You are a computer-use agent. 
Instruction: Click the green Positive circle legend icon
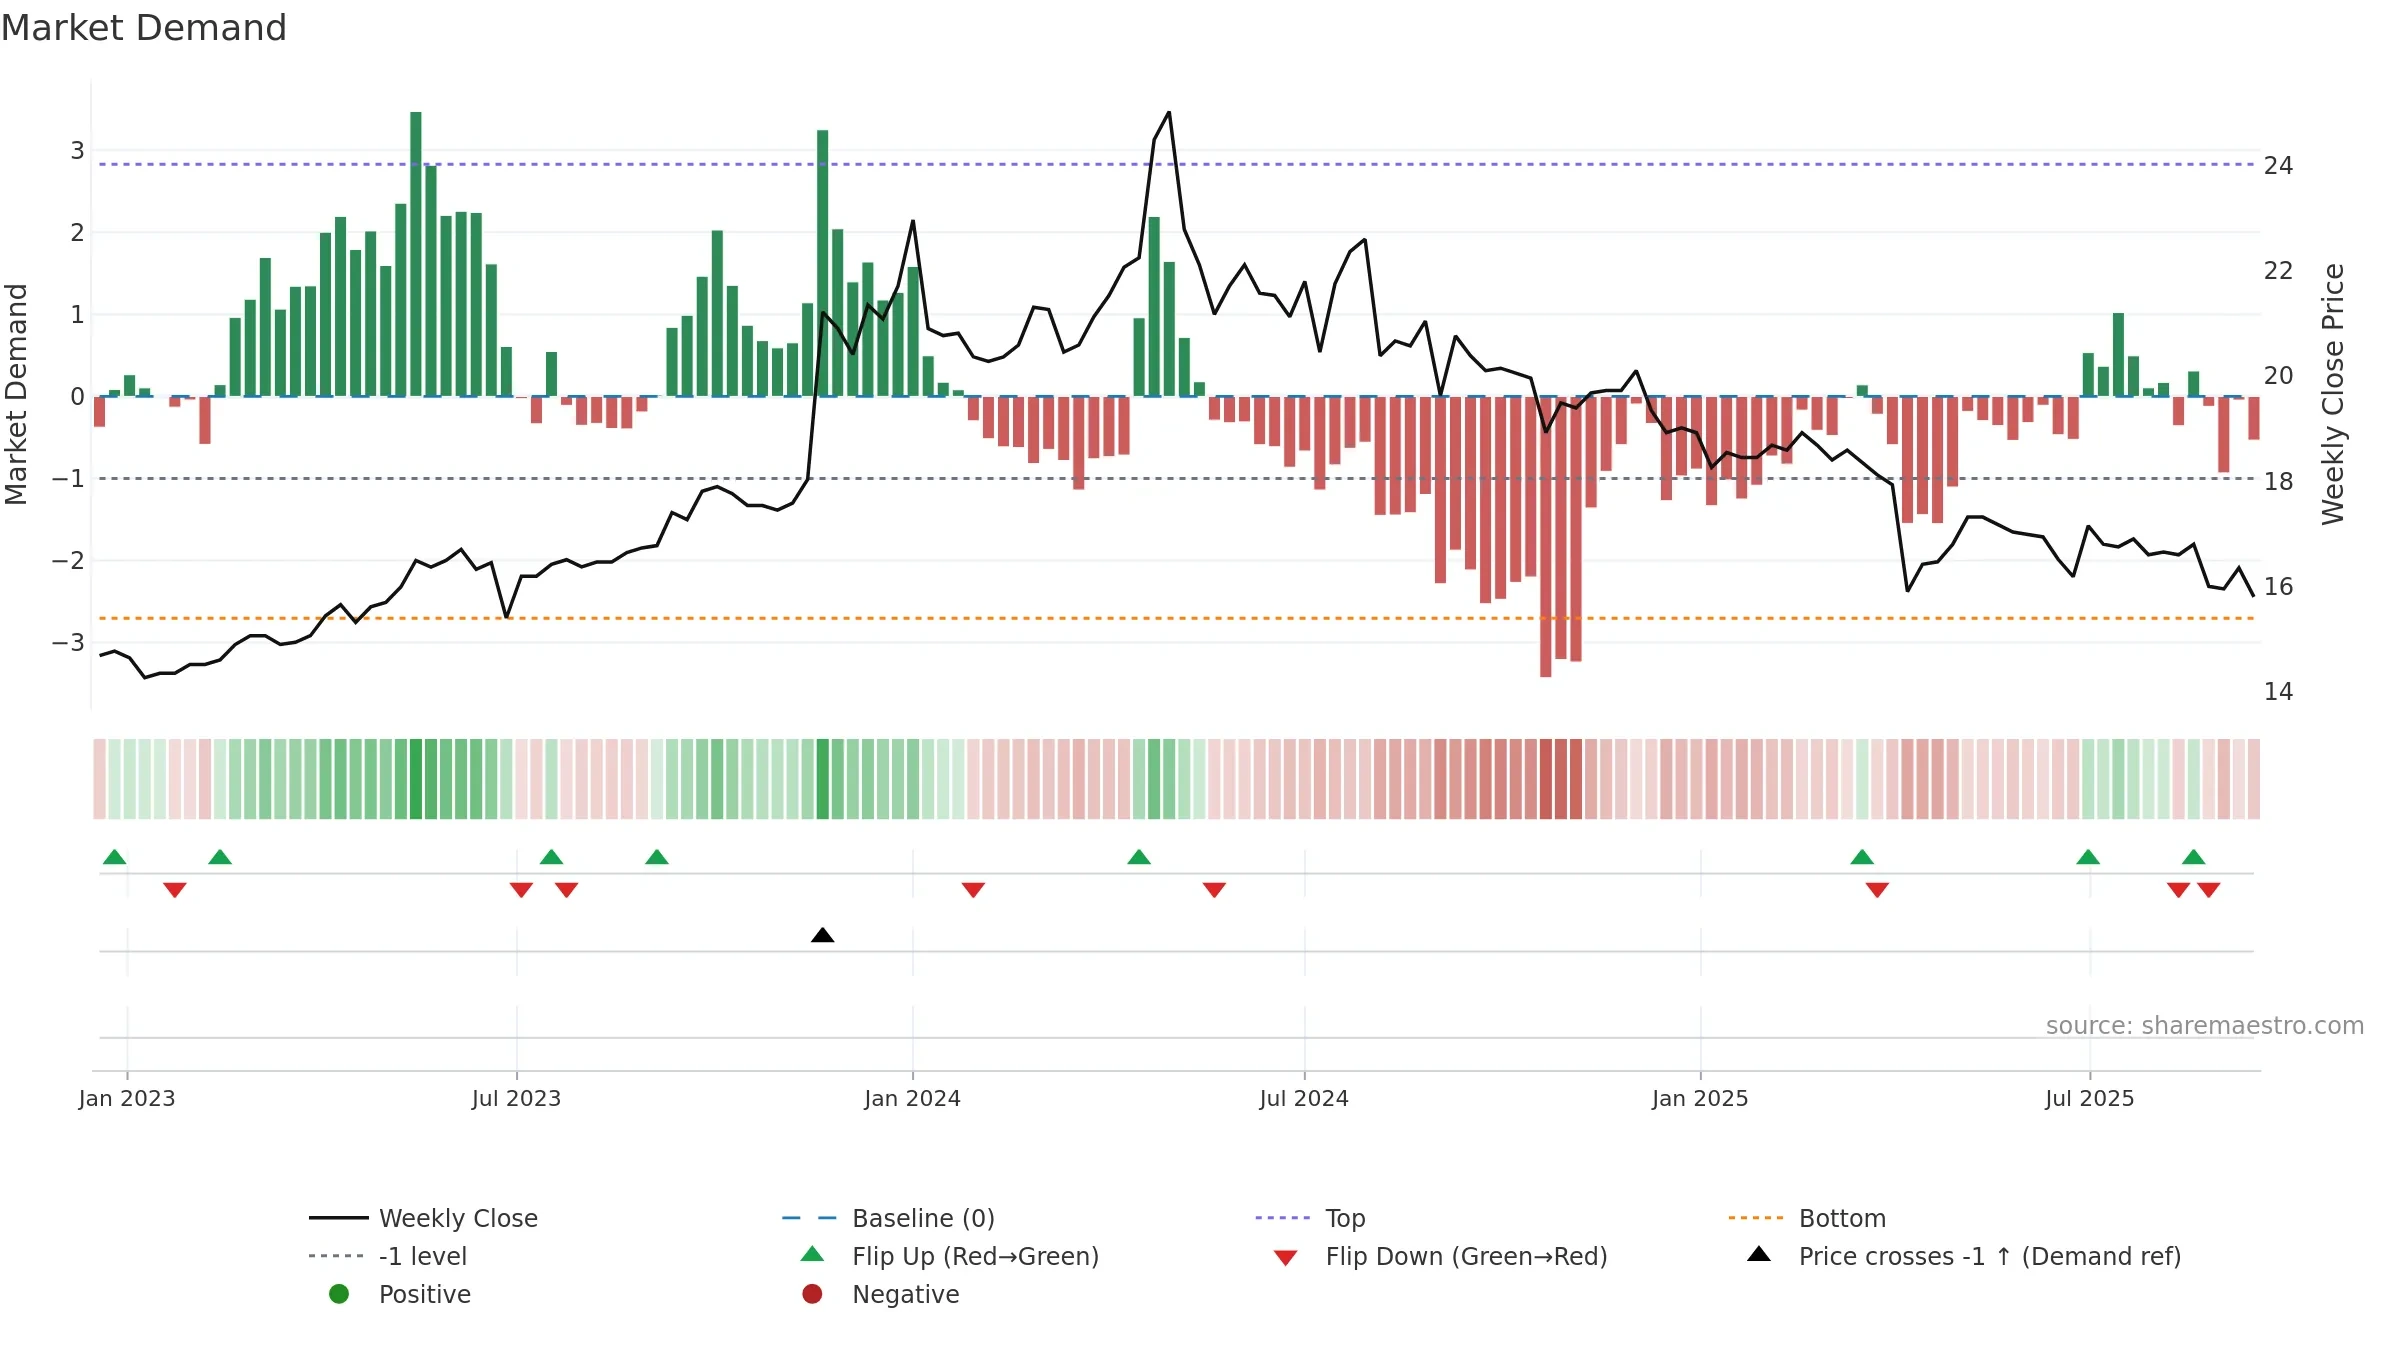click(339, 1294)
